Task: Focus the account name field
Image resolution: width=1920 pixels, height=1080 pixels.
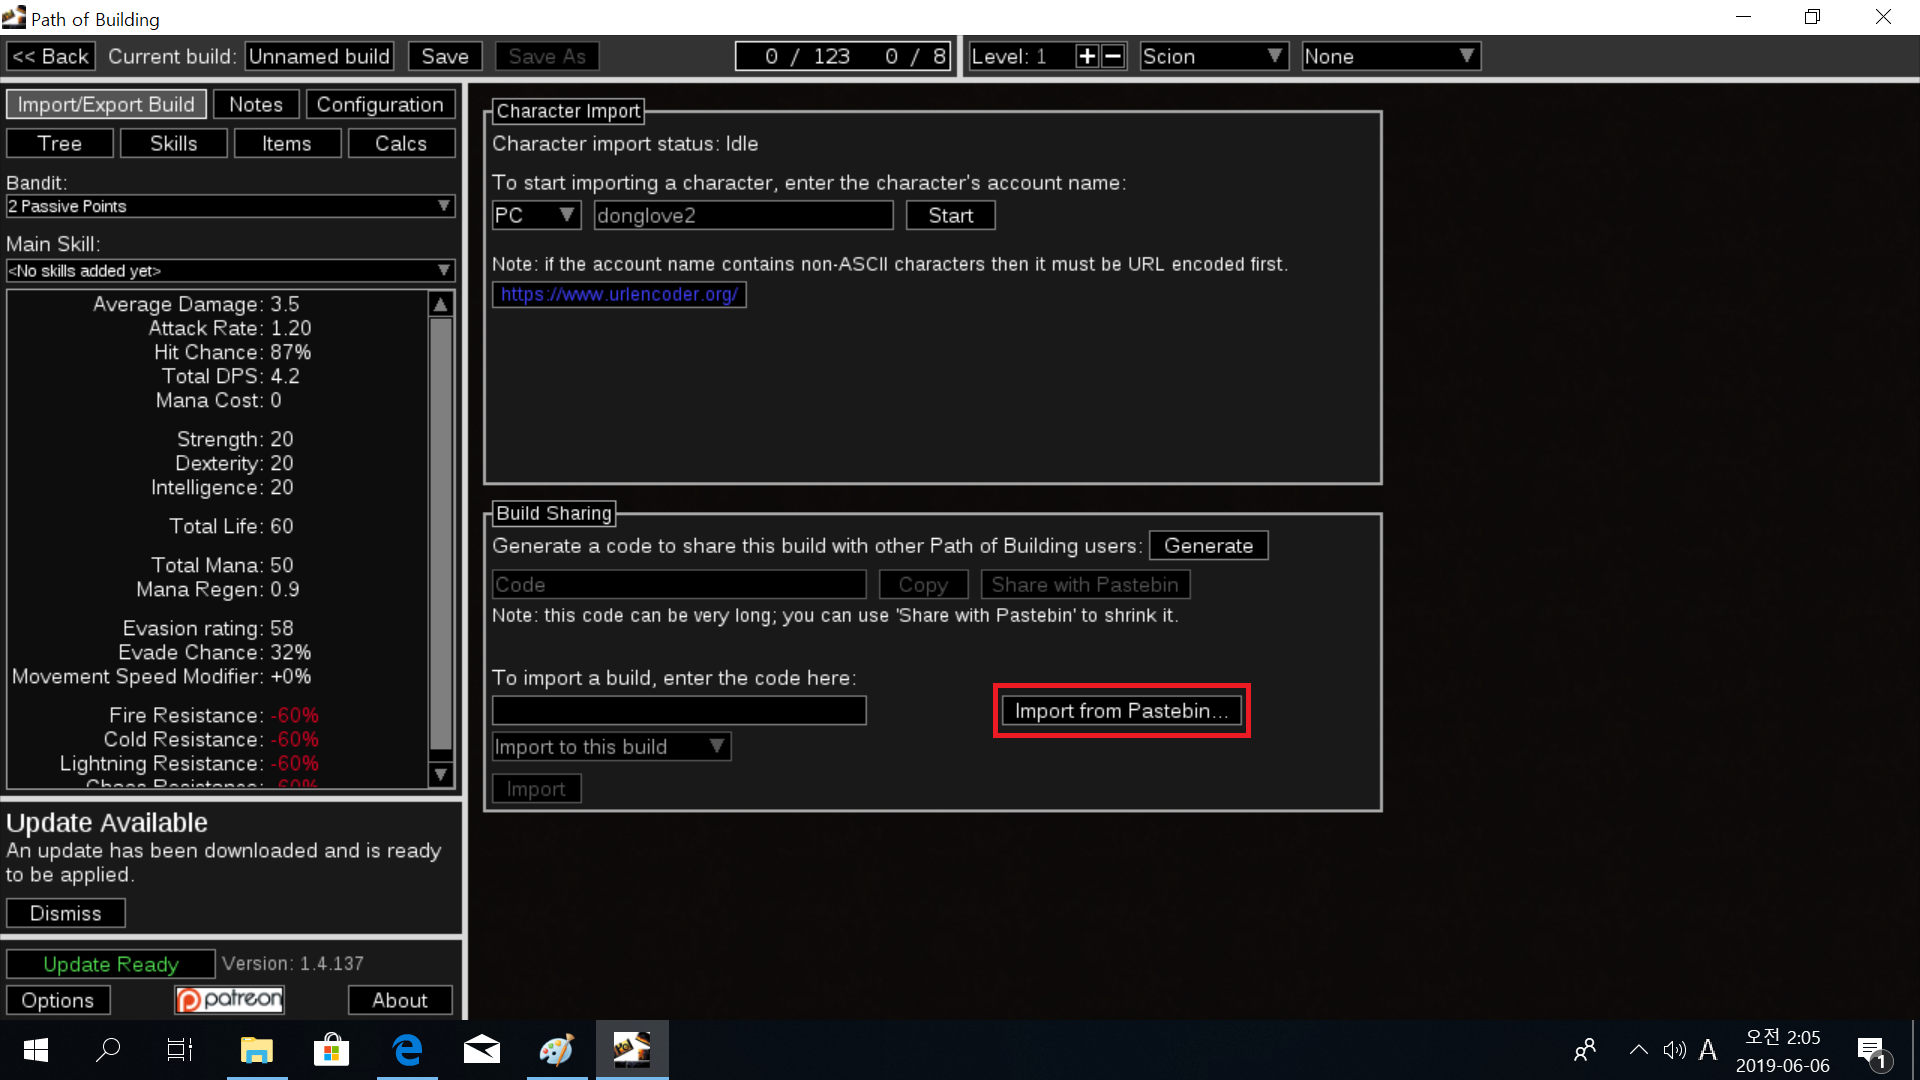Action: point(743,216)
